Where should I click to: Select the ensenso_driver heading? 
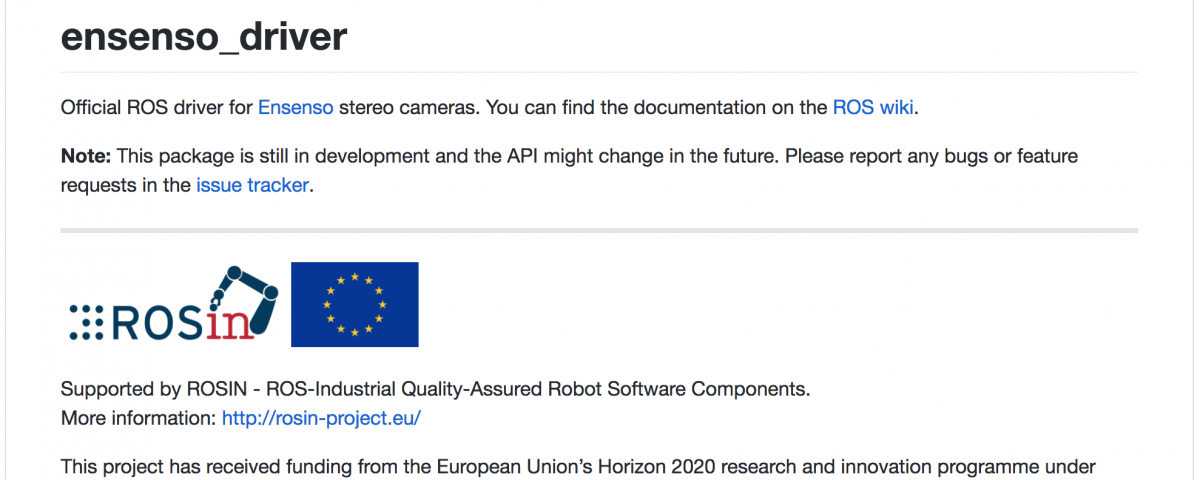pyautogui.click(x=204, y=36)
